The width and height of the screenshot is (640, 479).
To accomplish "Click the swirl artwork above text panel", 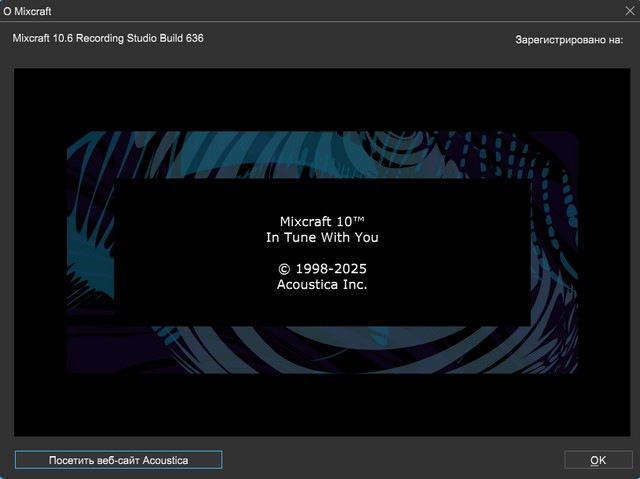I will 320,155.
